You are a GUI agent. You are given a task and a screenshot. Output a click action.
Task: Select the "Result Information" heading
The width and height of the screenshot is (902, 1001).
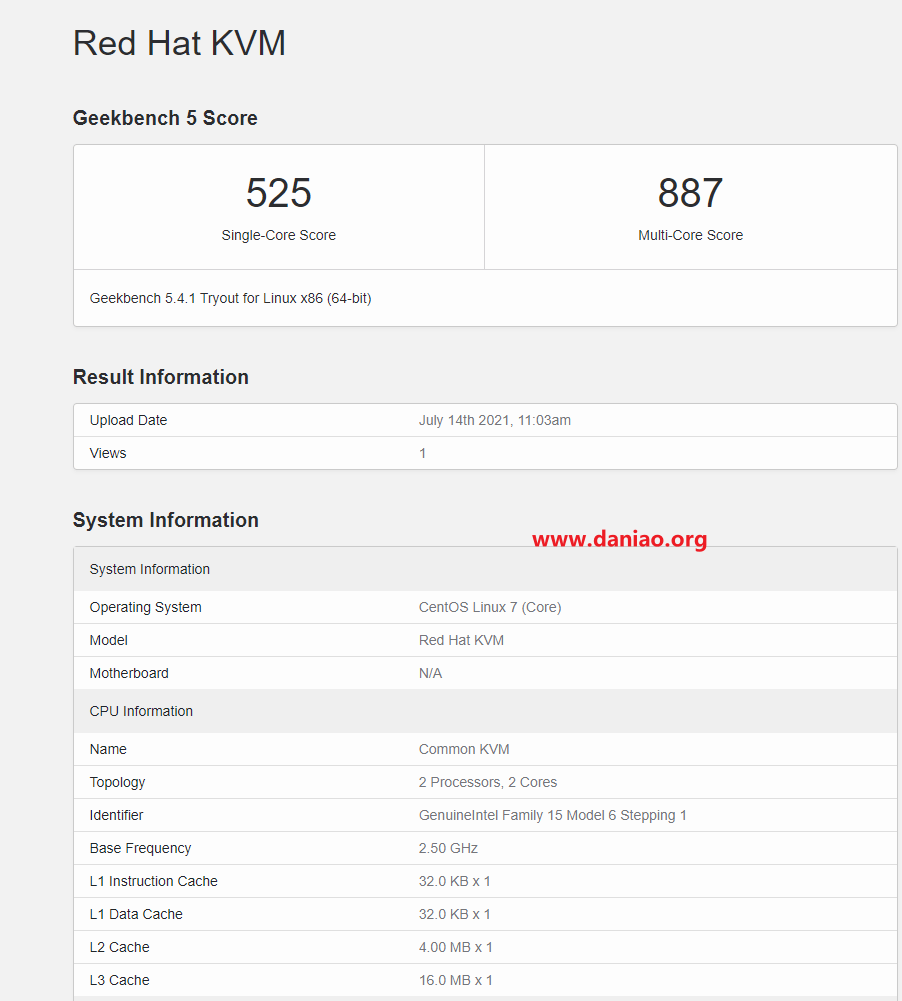tap(161, 377)
